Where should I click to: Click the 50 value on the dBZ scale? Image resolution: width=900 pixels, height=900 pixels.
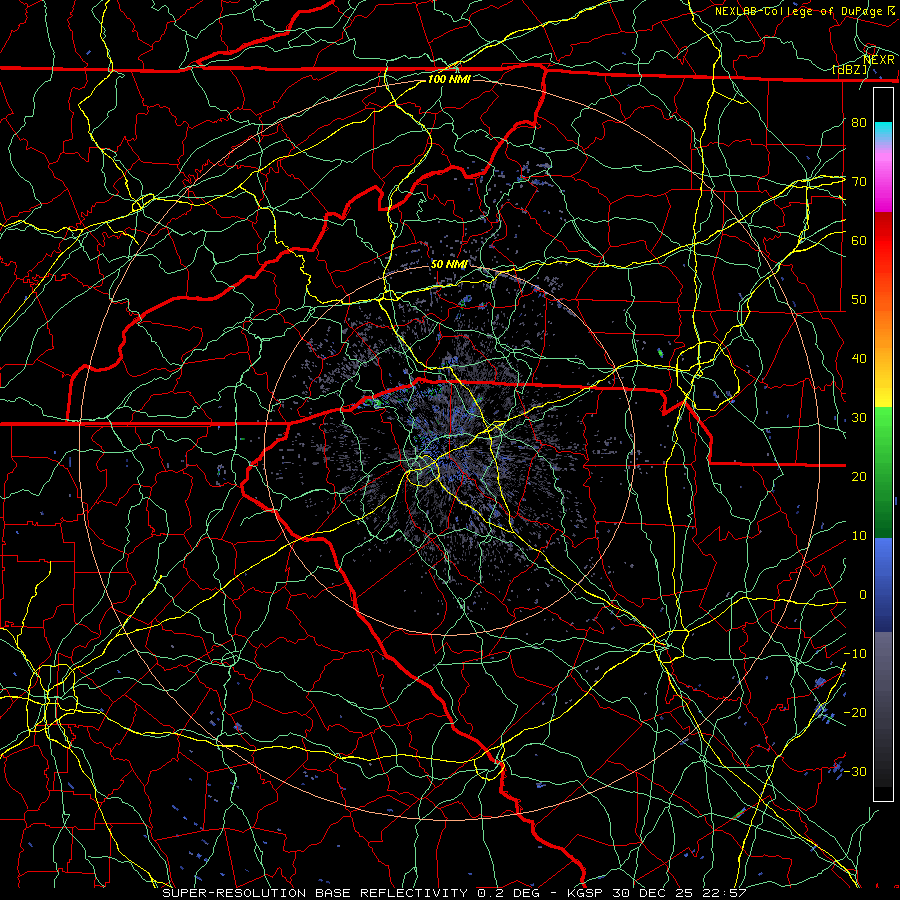coord(859,300)
